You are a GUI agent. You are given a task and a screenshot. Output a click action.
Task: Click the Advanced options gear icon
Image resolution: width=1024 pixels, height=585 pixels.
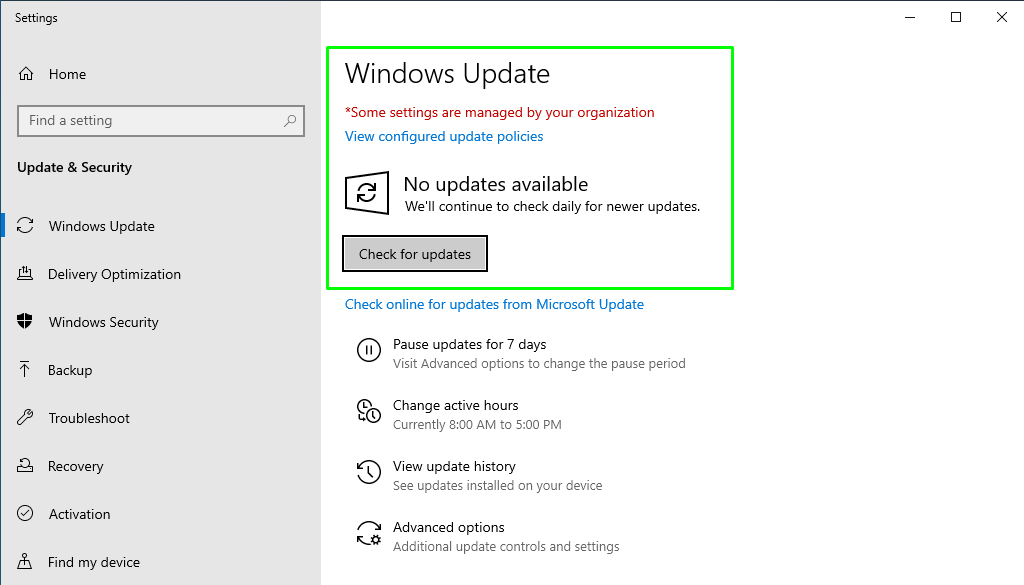coord(368,533)
